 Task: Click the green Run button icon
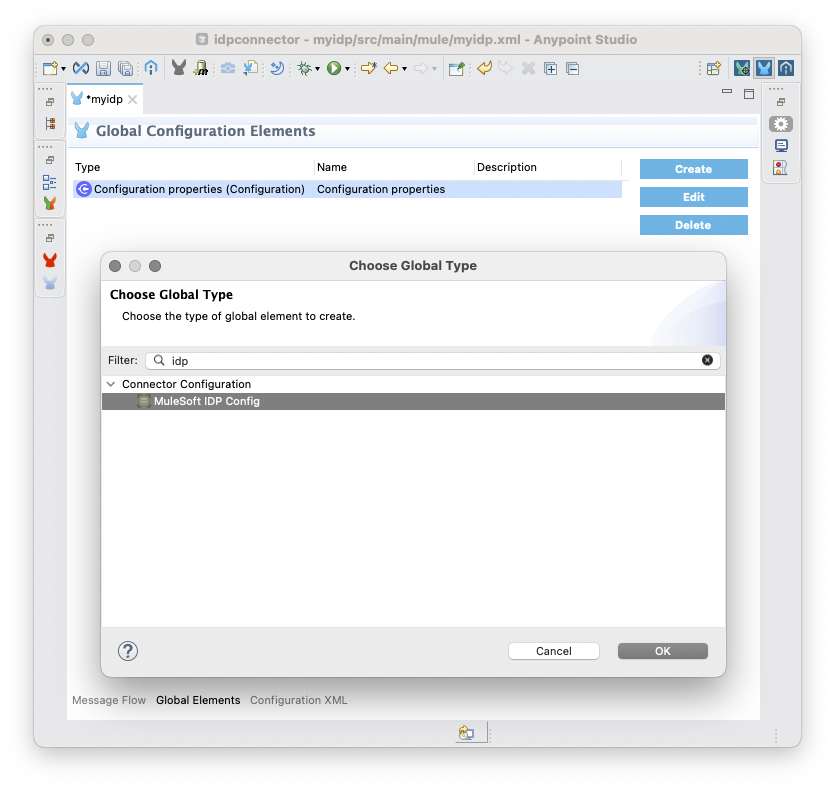[333, 69]
